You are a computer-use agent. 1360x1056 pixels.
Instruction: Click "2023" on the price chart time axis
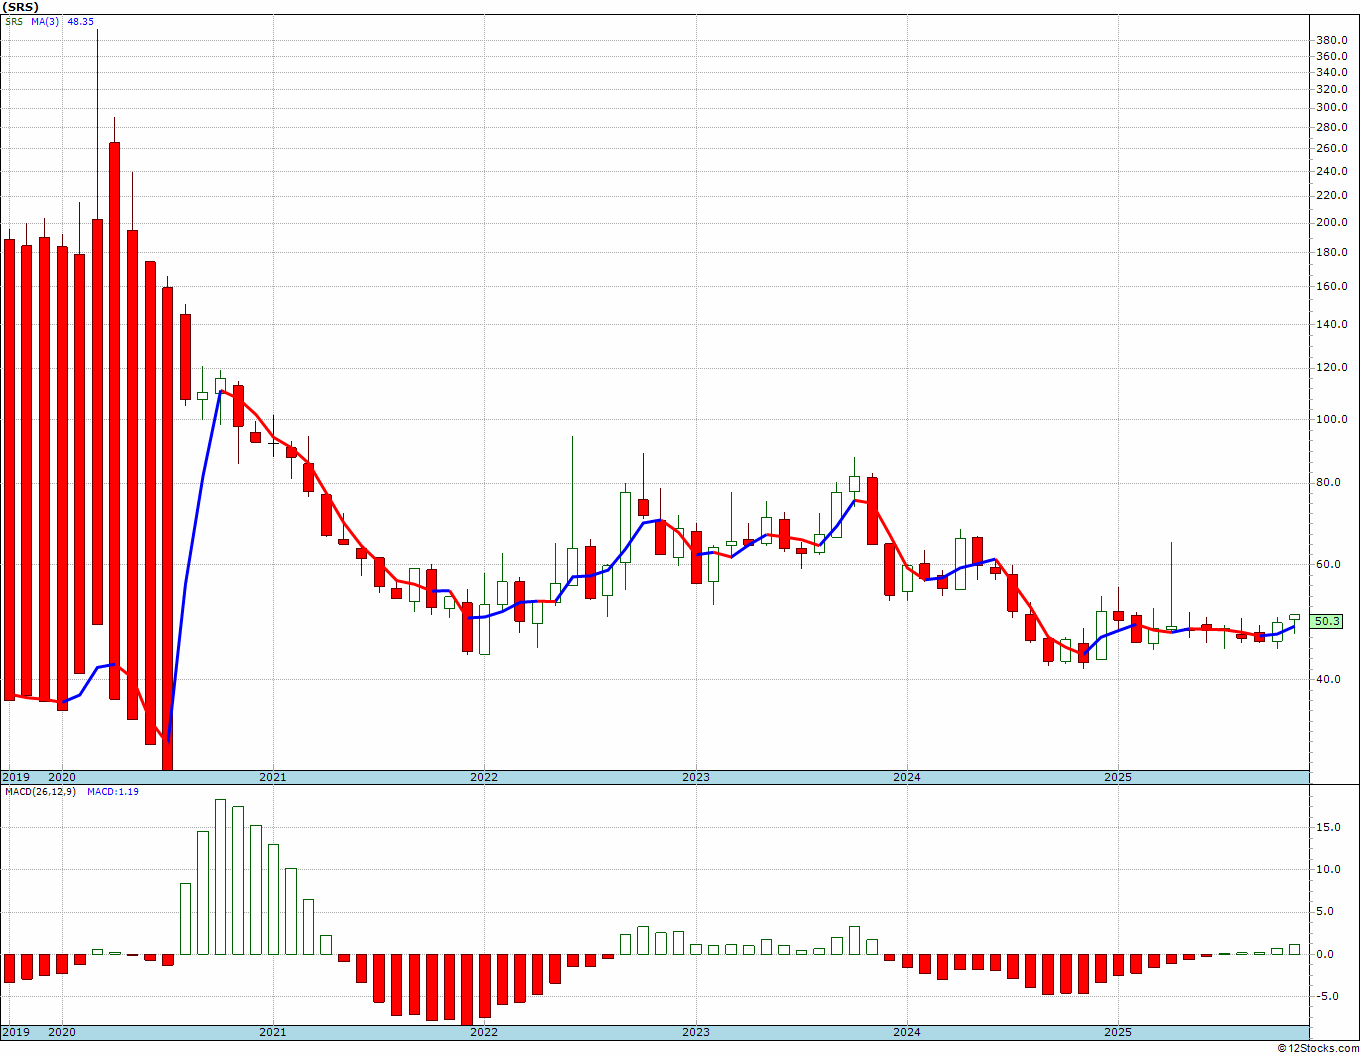(696, 777)
